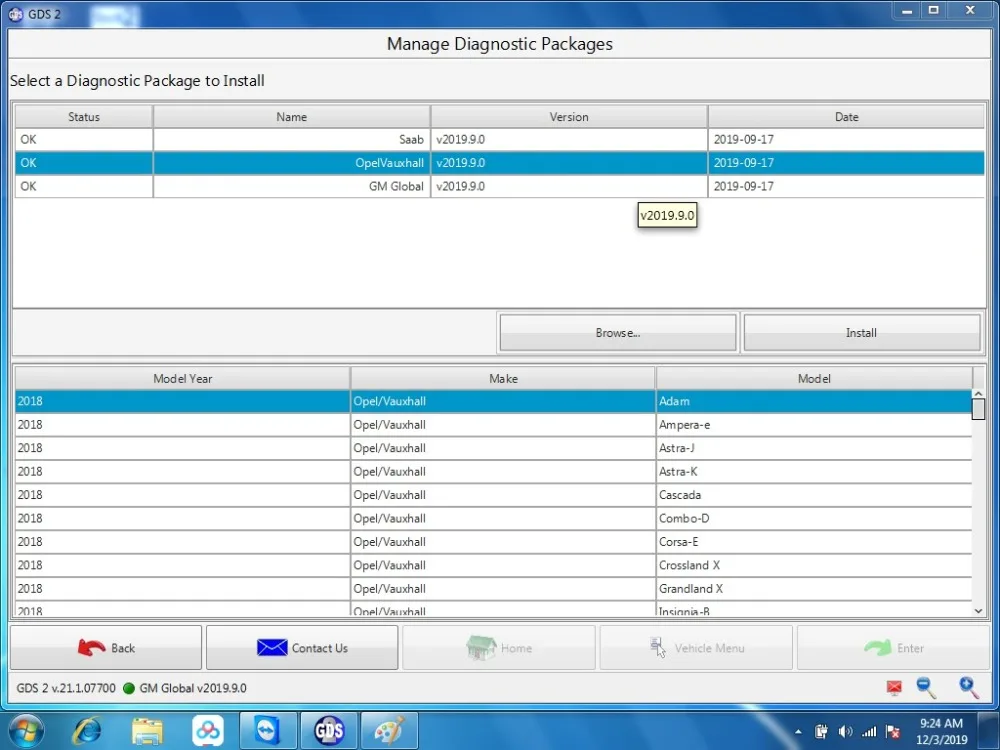
Task: Switch to TeamViewer in taskbar
Action: click(x=267, y=731)
